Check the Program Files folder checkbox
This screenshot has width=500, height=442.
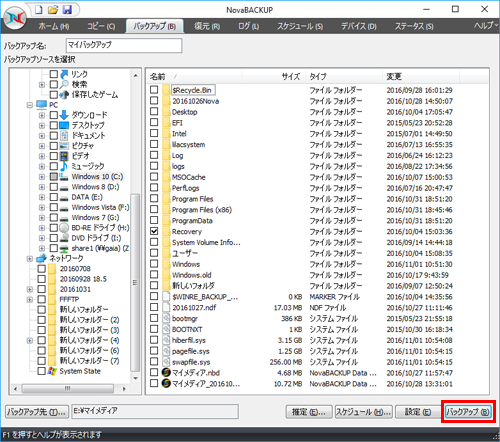[154, 199]
